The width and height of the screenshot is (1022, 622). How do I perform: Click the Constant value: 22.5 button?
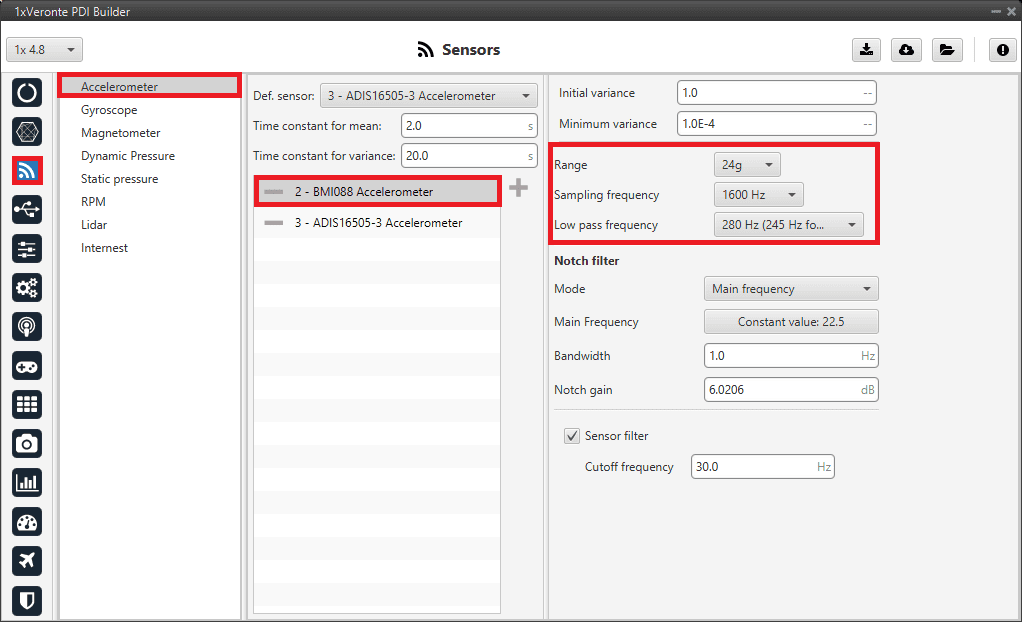click(790, 322)
